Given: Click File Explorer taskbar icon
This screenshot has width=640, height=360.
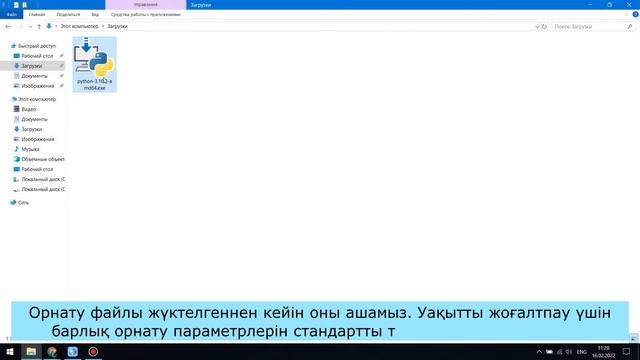Looking at the screenshot, I should tap(31, 351).
